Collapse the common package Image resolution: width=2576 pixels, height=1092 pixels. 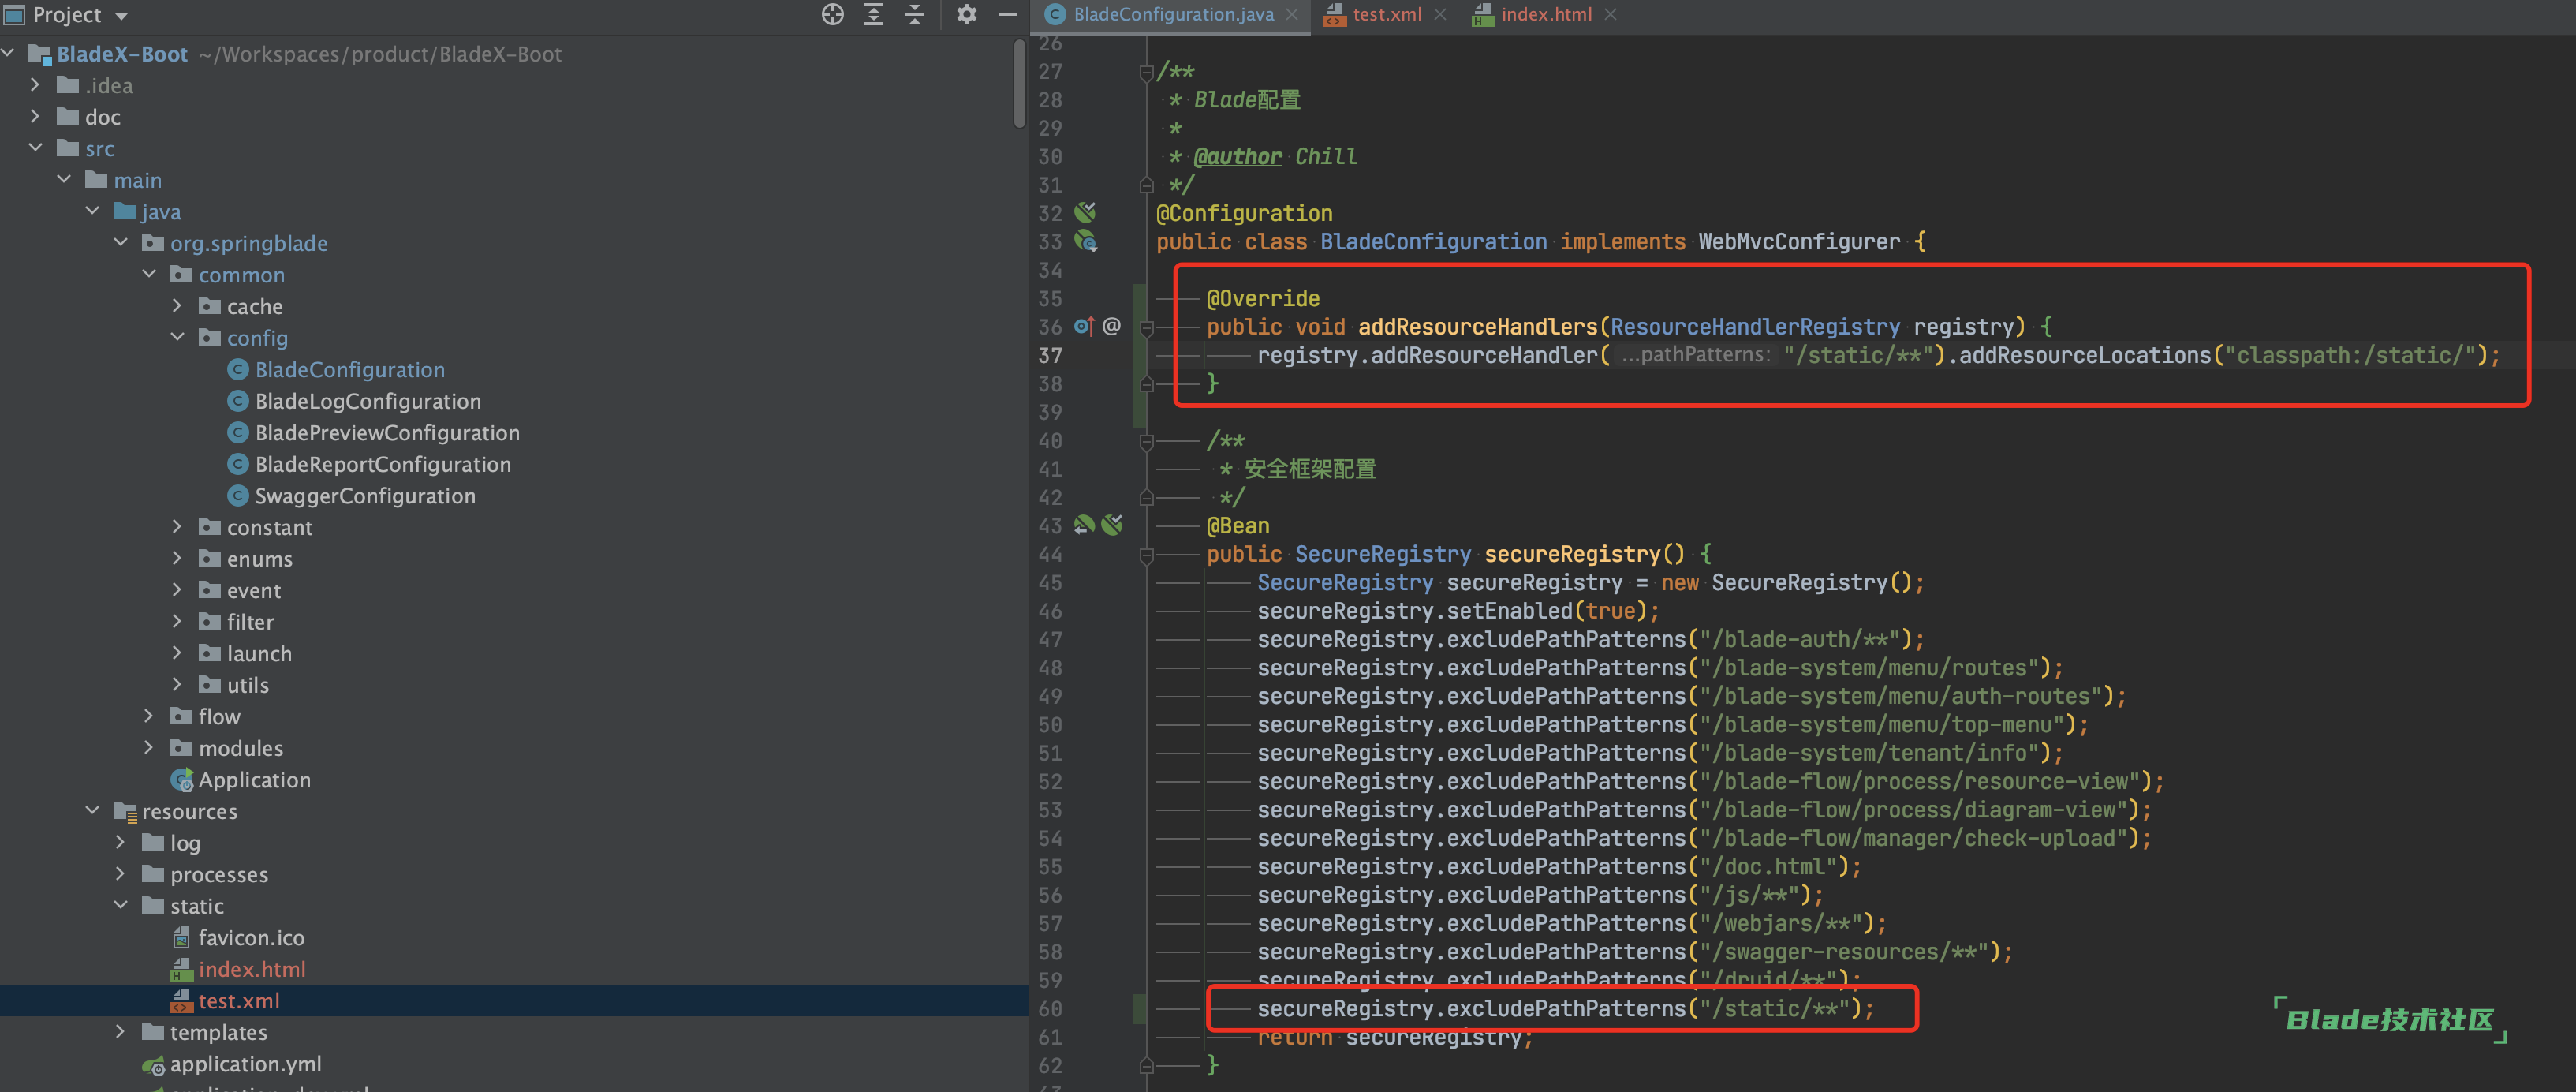click(x=149, y=274)
